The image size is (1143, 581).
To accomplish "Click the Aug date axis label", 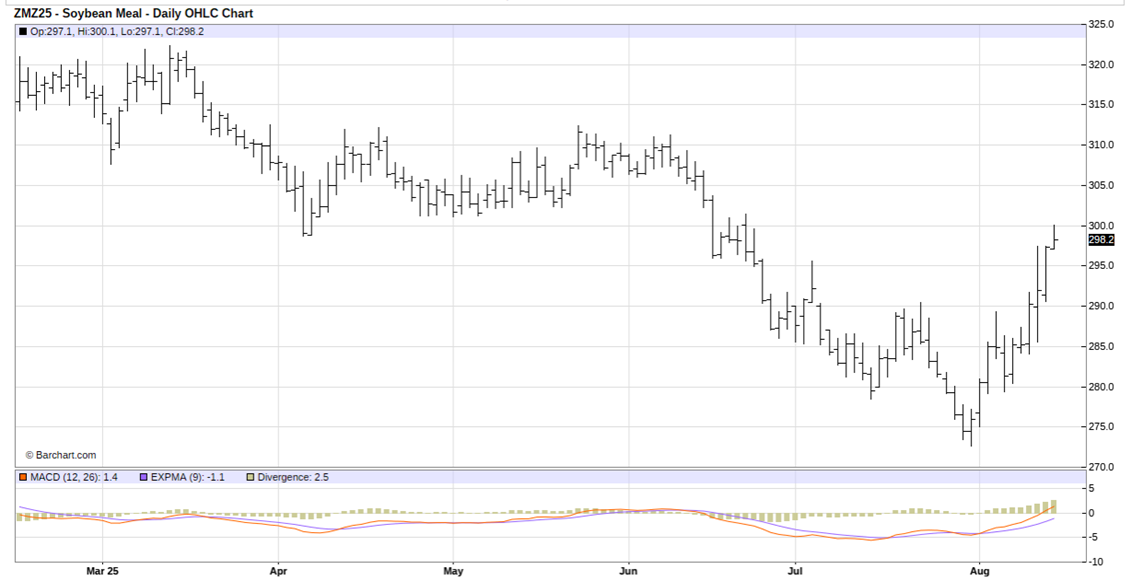I will (x=978, y=571).
